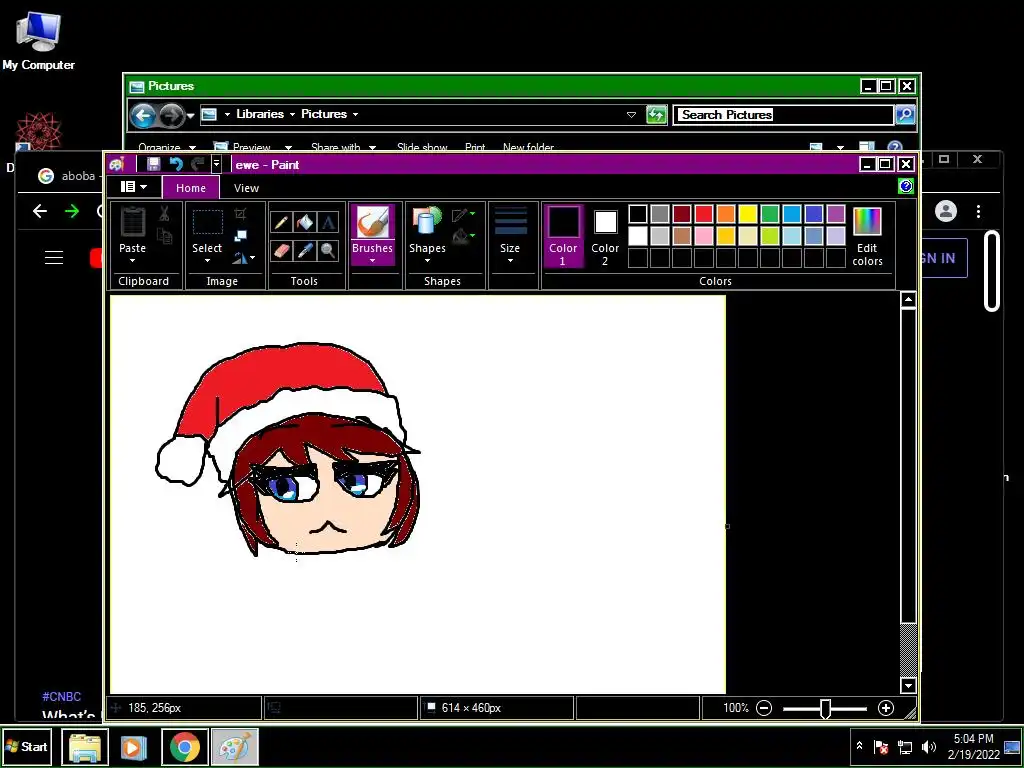Click the refresh icon in Pictures address bar
The height and width of the screenshot is (768, 1024).
point(656,115)
